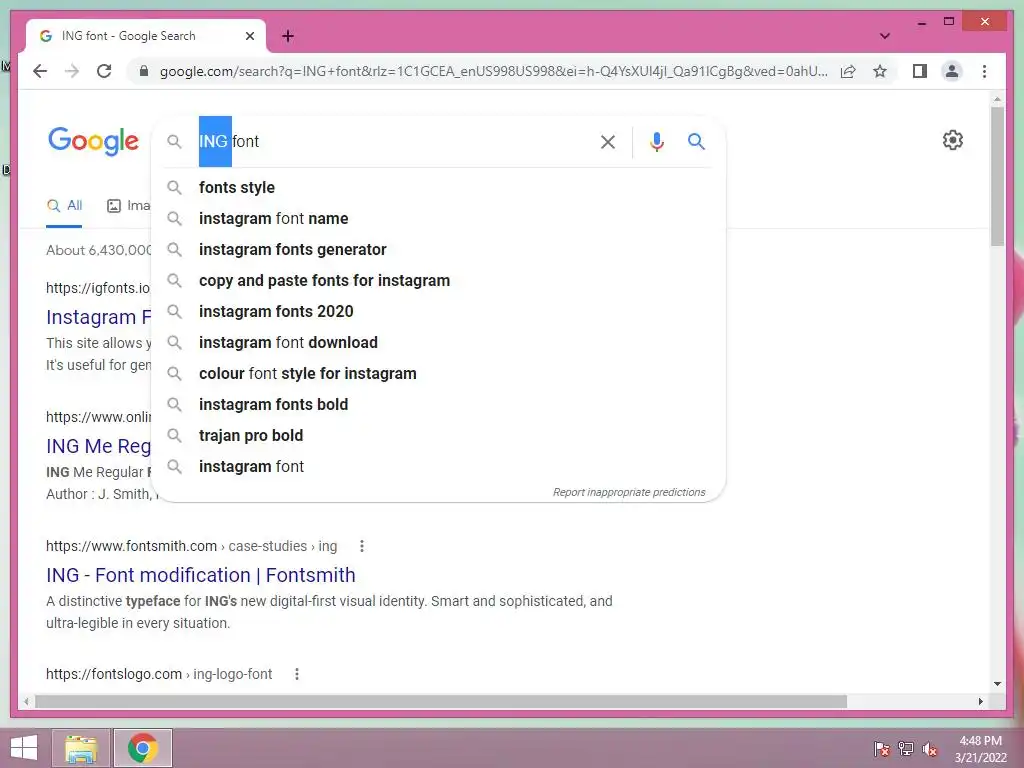Click 'Report inappropriate predictions' link
The width and height of the screenshot is (1024, 768).
point(629,492)
